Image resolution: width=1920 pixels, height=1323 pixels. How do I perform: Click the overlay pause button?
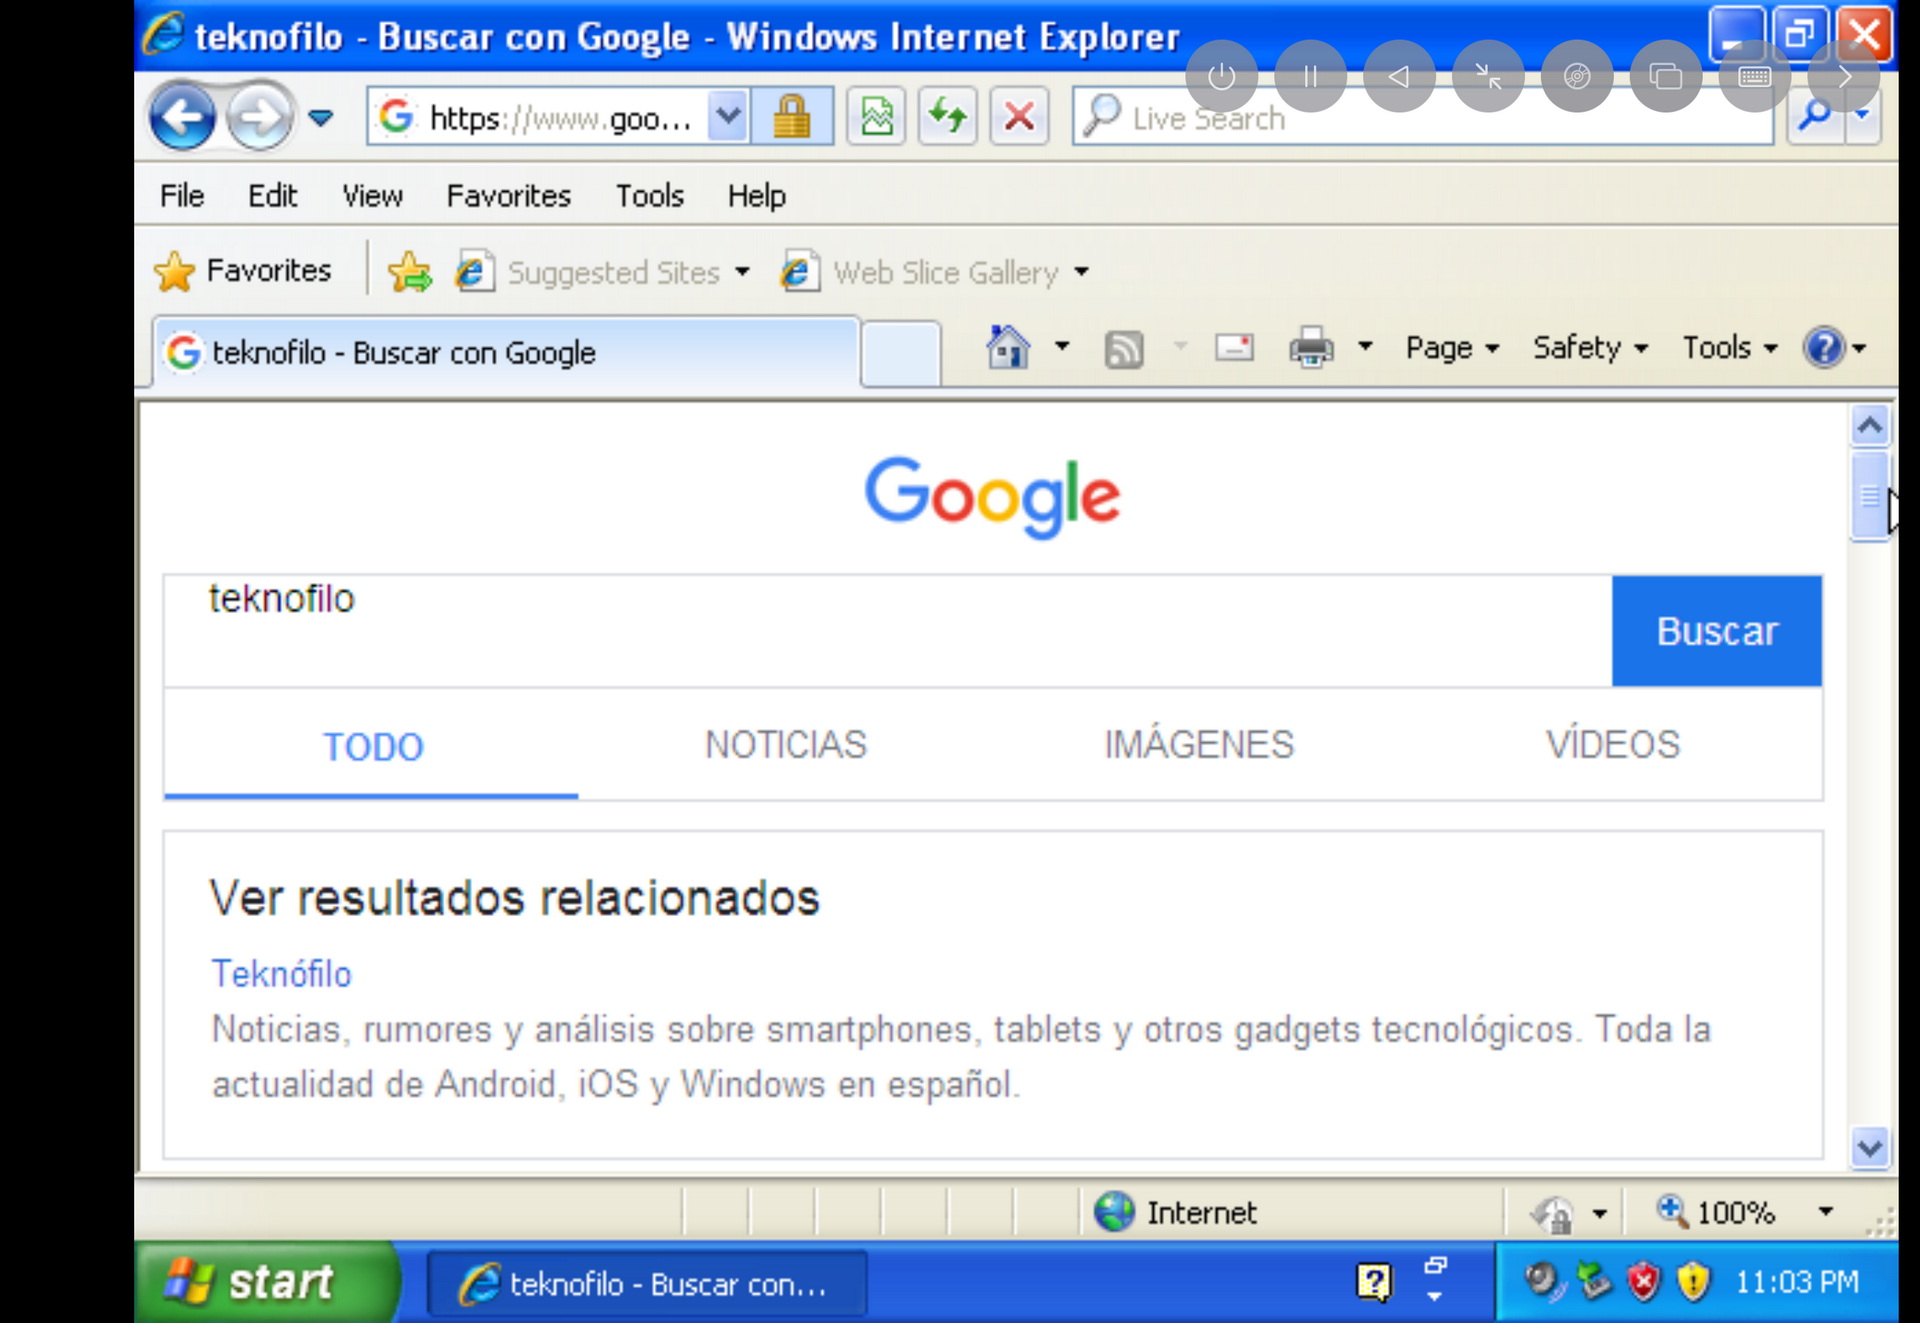(1310, 76)
